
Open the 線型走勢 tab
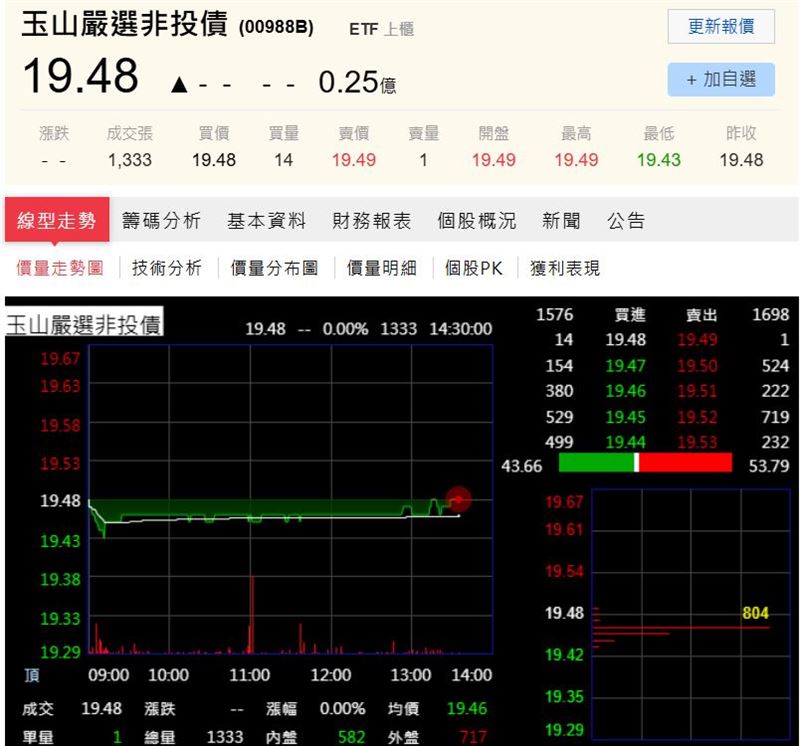pos(57,220)
